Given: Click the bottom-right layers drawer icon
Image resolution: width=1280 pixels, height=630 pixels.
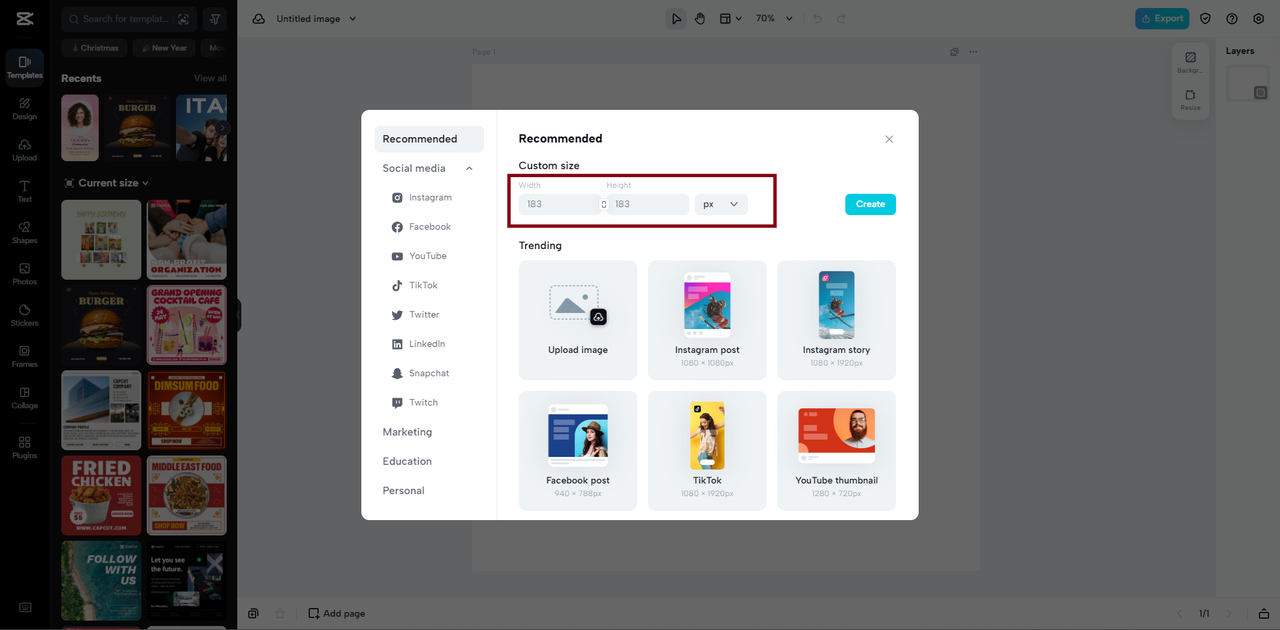Looking at the screenshot, I should tap(1264, 613).
